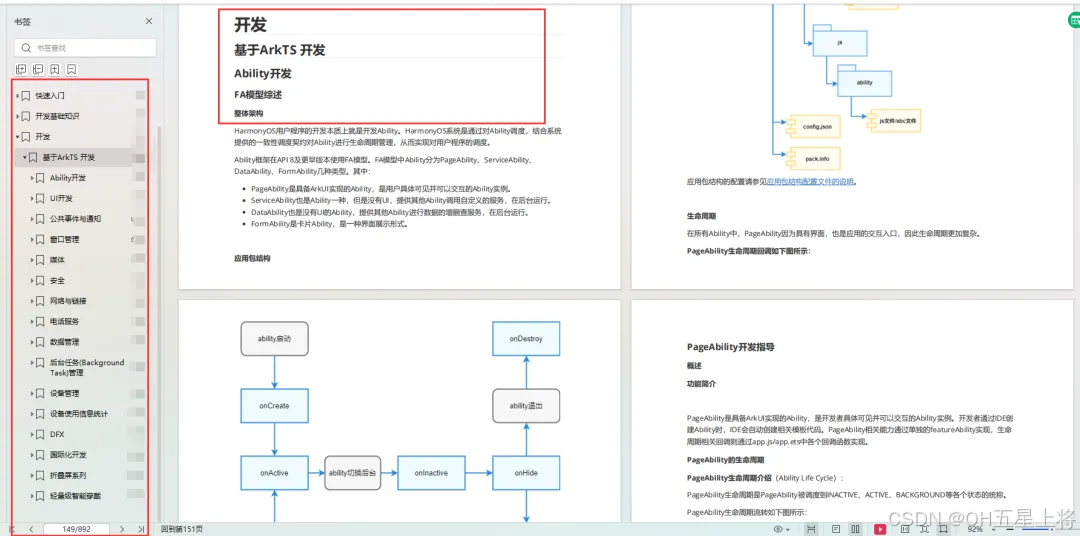
Task: Toggle fit-width view in status bar
Action: click(x=811, y=529)
